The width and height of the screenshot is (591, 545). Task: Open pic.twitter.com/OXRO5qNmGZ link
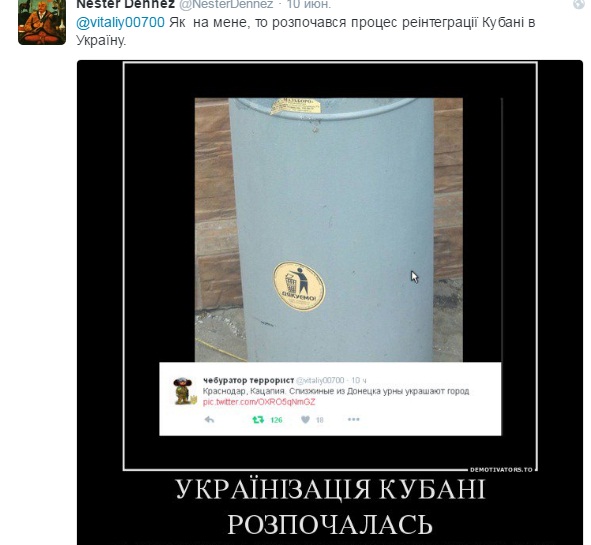pos(259,402)
